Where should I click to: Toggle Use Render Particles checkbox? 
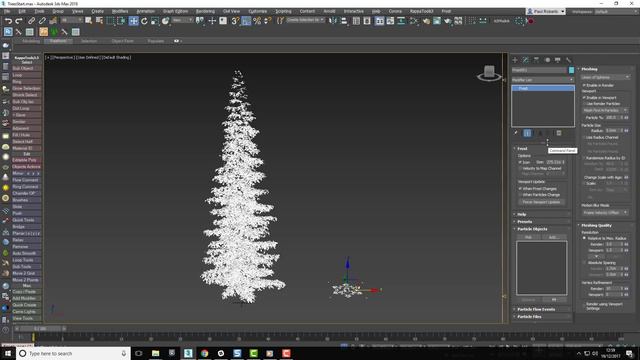584,104
